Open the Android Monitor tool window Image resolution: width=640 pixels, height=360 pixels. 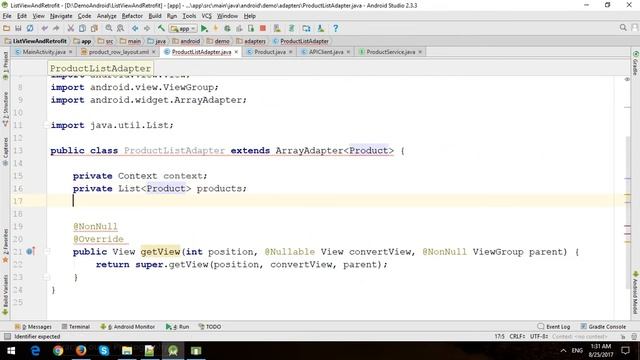point(128,327)
